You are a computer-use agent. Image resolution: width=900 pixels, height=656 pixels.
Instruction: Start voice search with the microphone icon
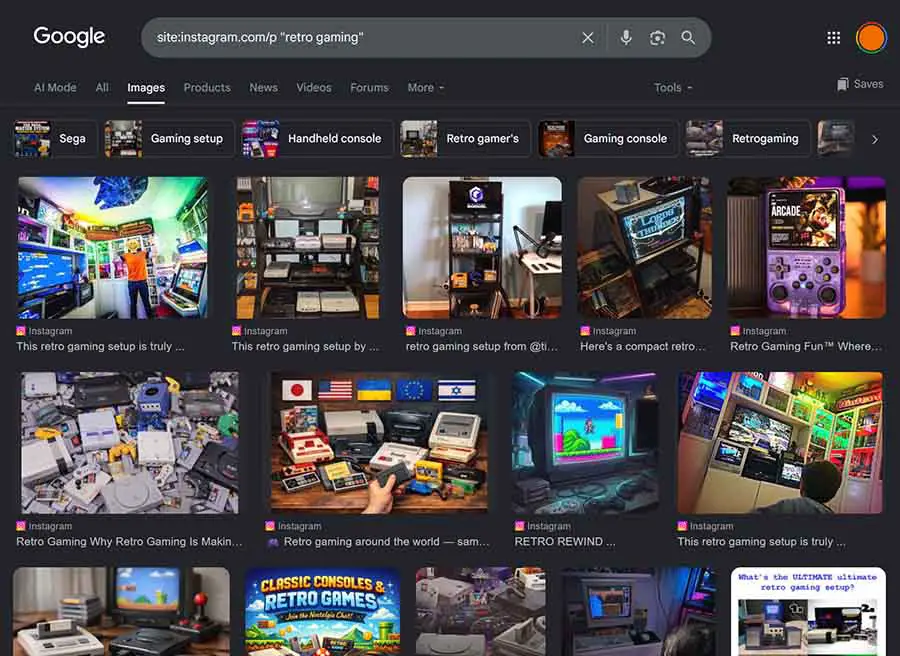626,38
